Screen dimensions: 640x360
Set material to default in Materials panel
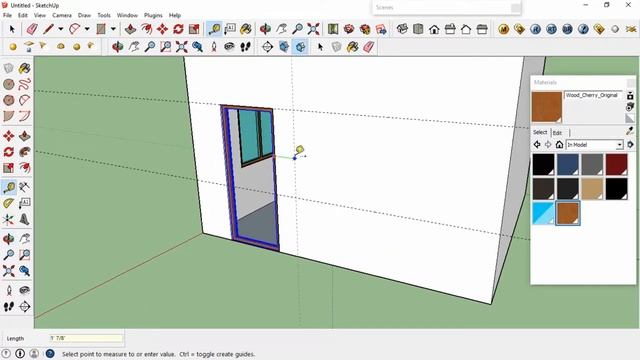(x=630, y=119)
